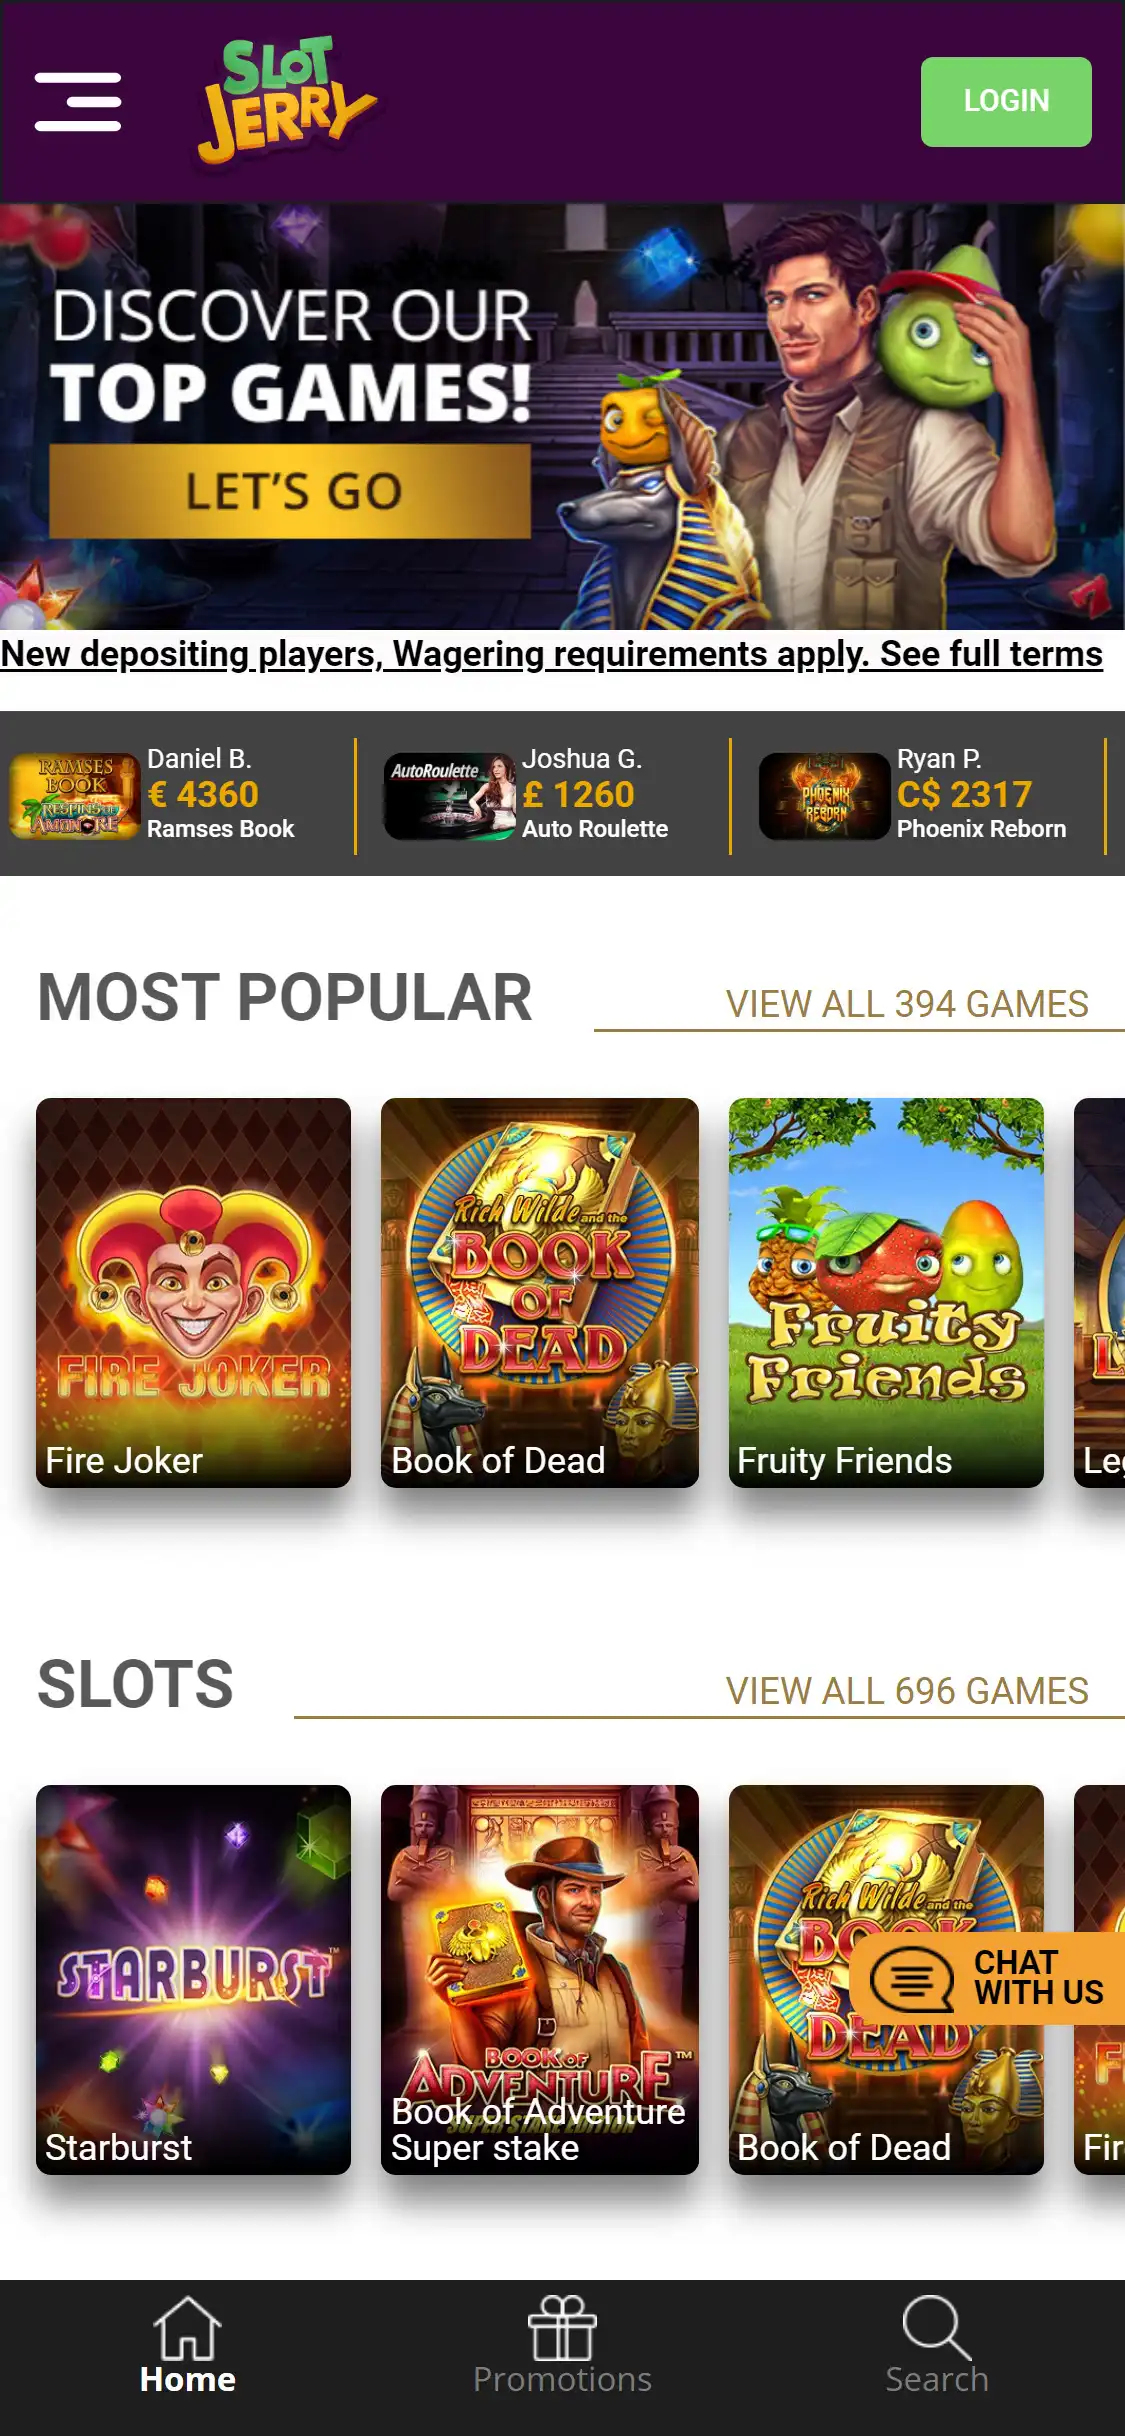This screenshot has height=2436, width=1125.
Task: View all 696 slots games
Action: click(x=907, y=1691)
